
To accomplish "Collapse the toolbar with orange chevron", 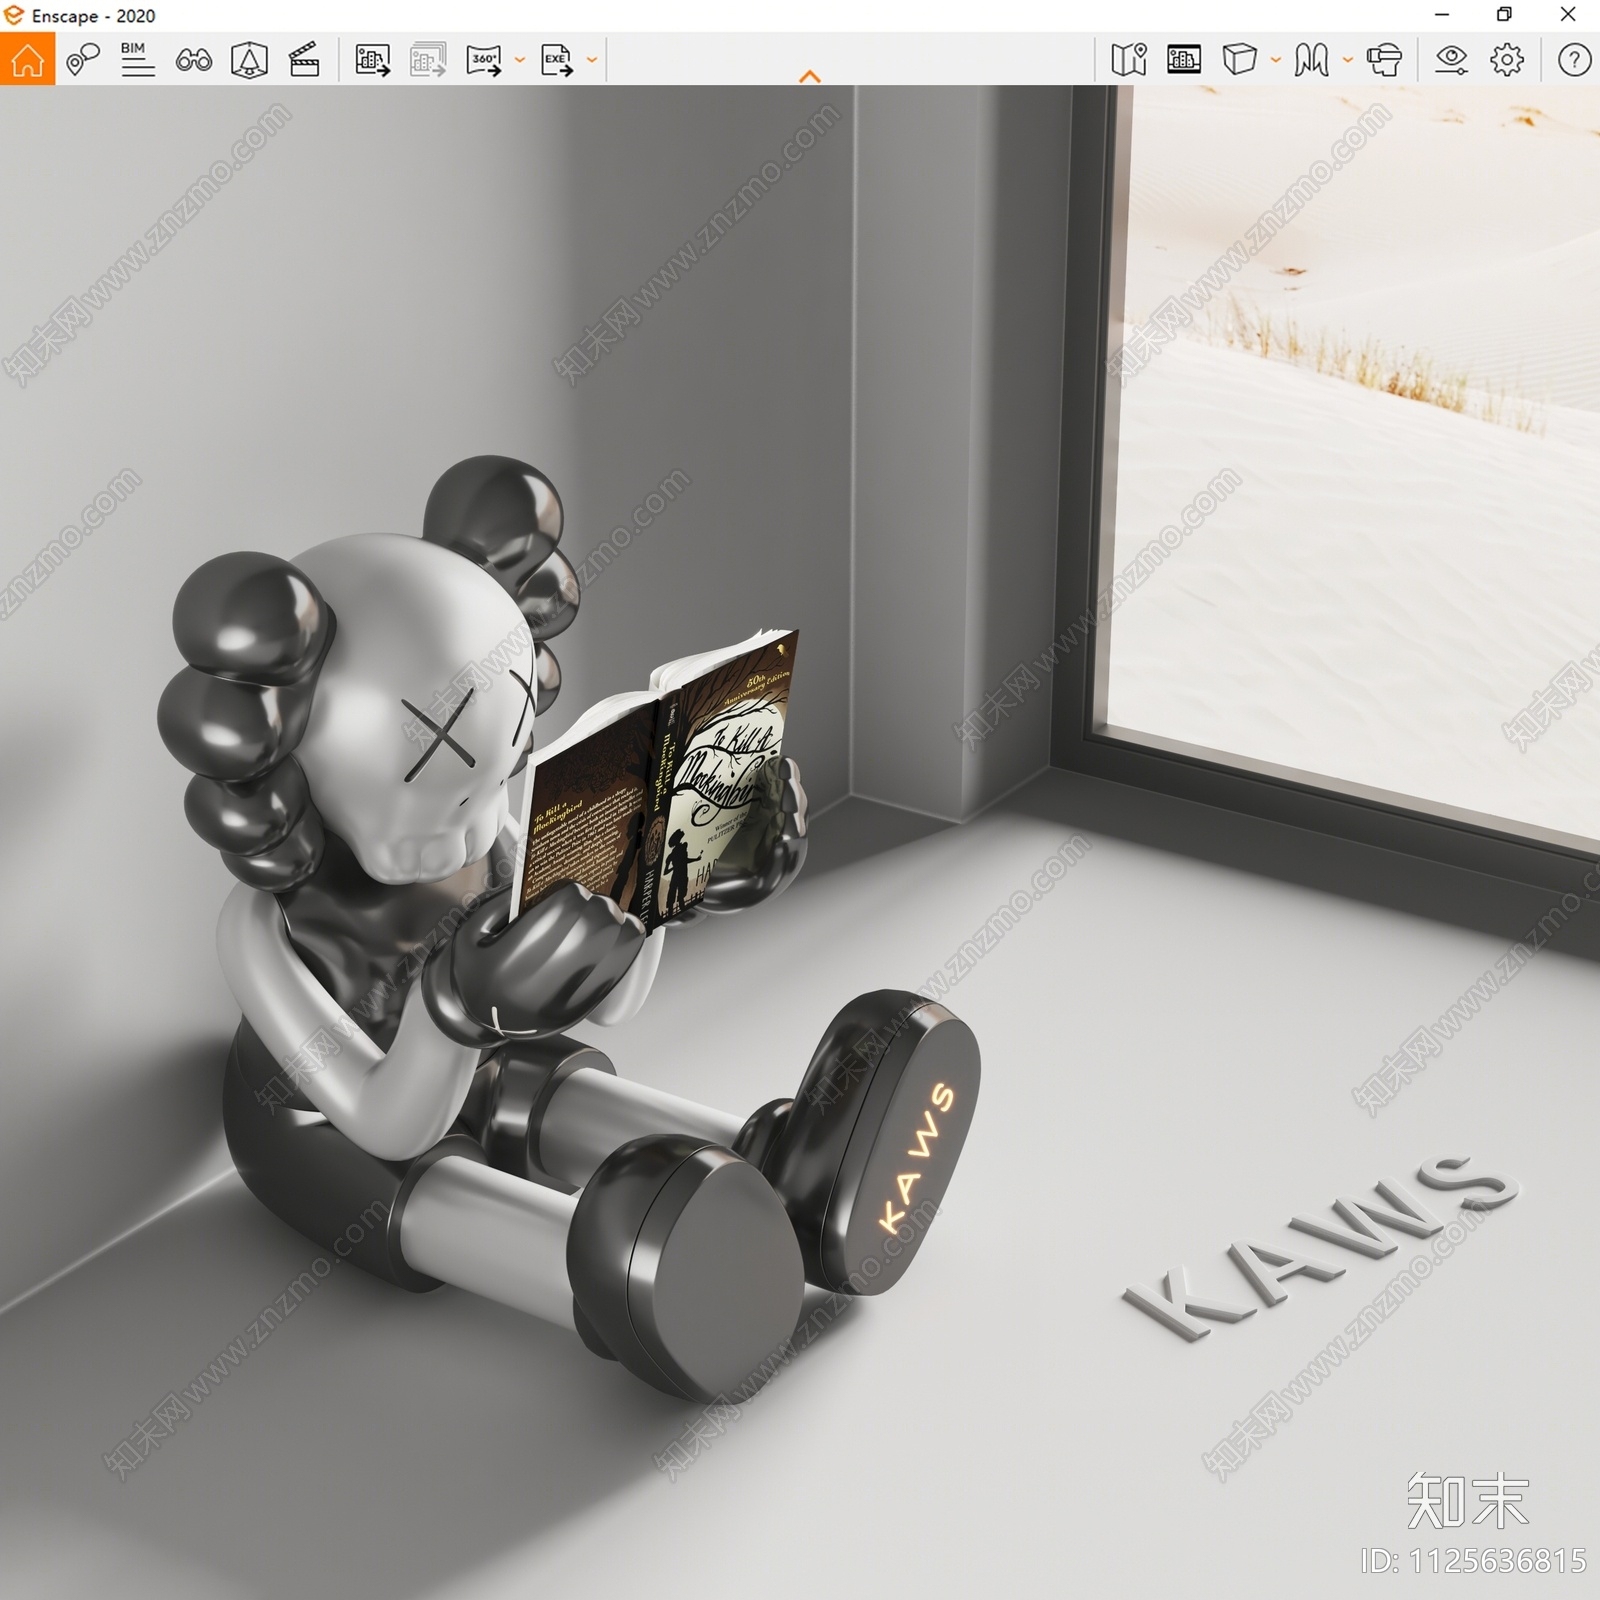I will (x=810, y=76).
